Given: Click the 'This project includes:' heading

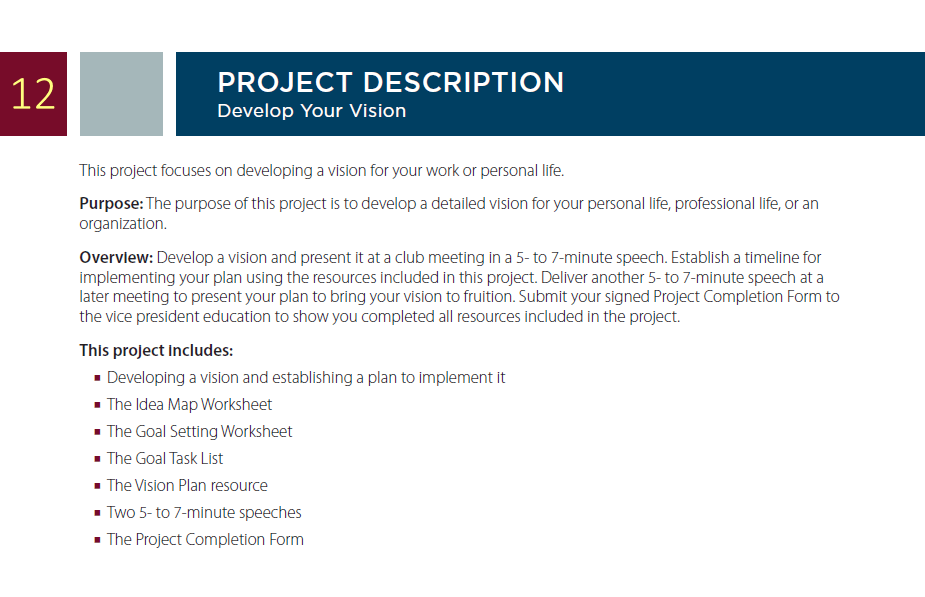Looking at the screenshot, I should pyautogui.click(x=156, y=350).
